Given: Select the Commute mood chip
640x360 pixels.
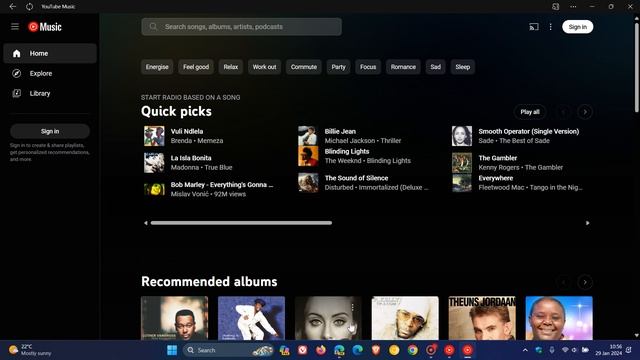Looking at the screenshot, I should (x=304, y=67).
